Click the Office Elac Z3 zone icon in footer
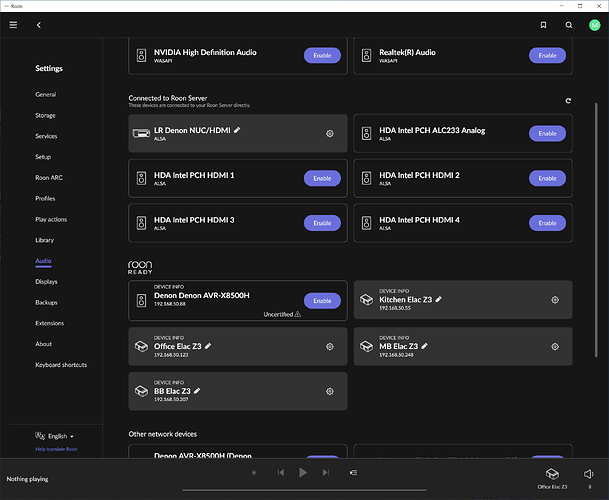Viewport: 609px width, 500px height. 552,474
